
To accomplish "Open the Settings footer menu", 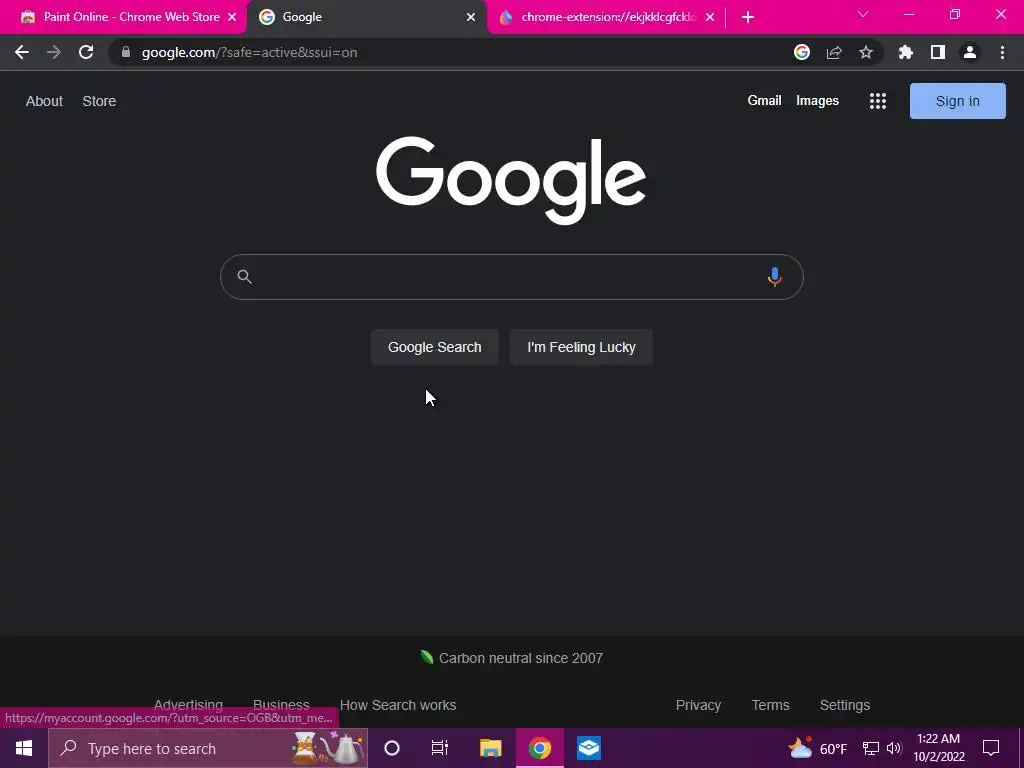I will tap(844, 705).
